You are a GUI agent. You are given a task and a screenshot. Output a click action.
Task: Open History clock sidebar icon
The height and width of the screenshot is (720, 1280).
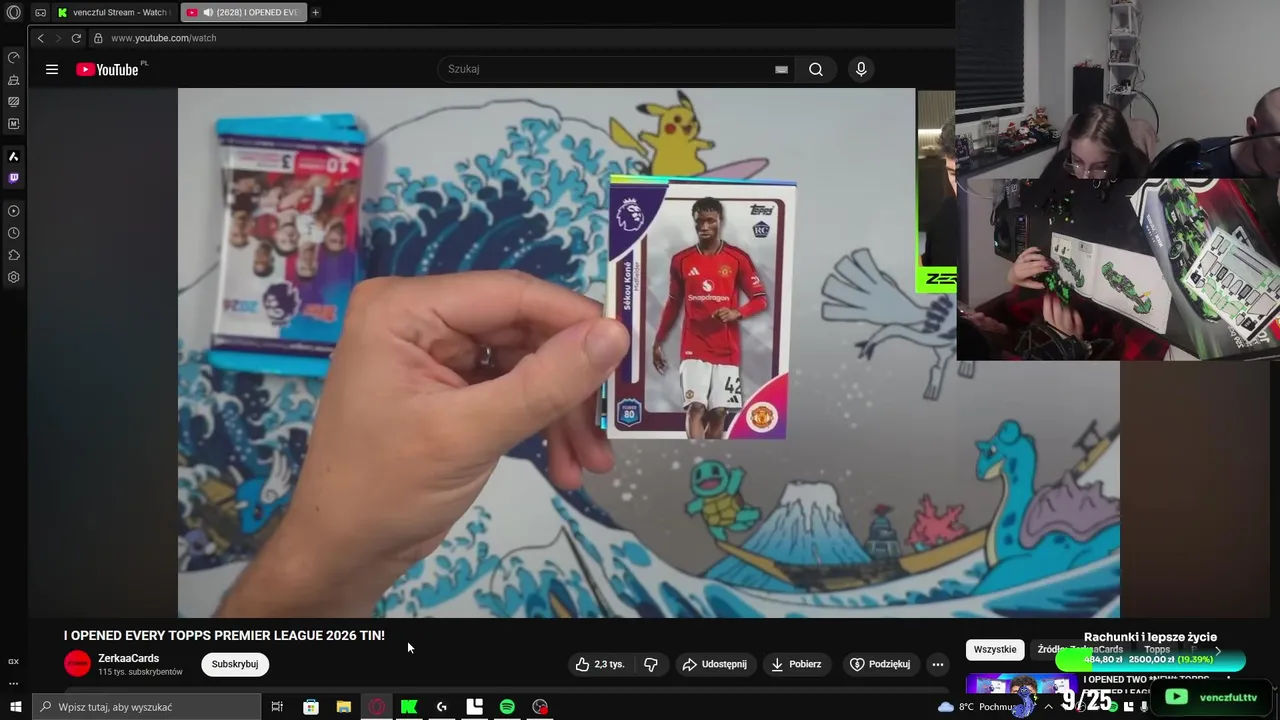pos(14,233)
